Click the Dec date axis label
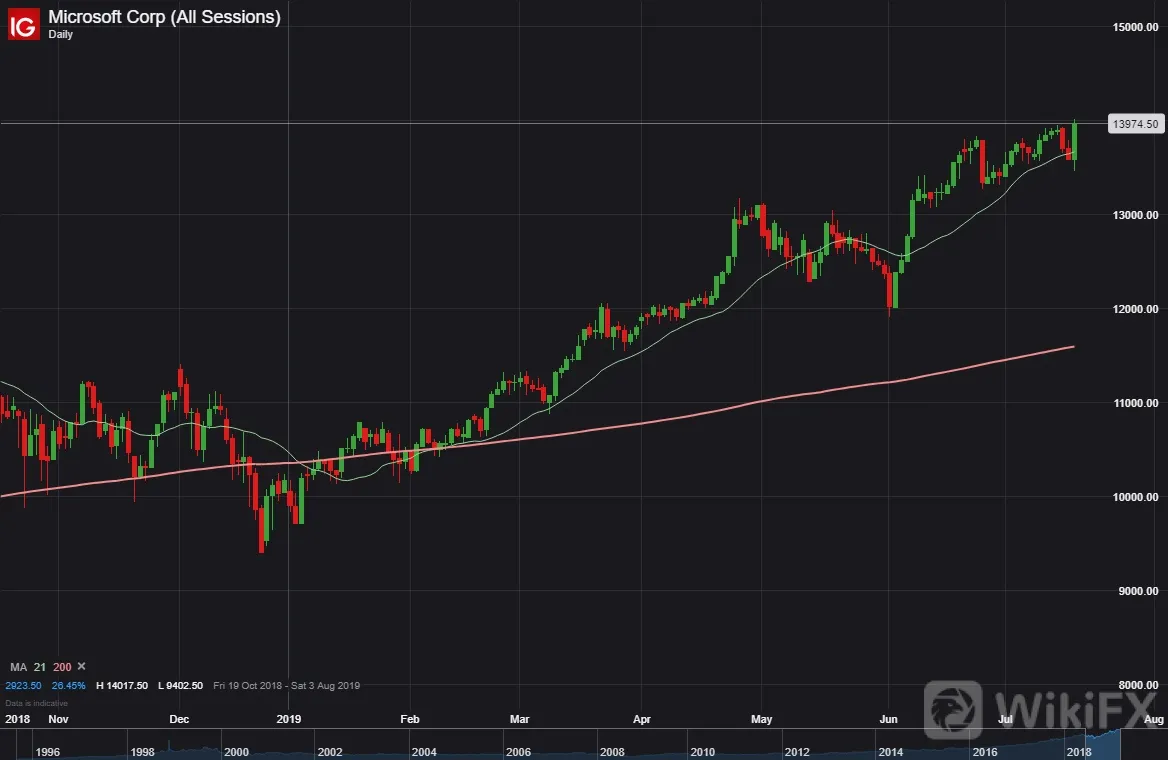 pyautogui.click(x=179, y=719)
